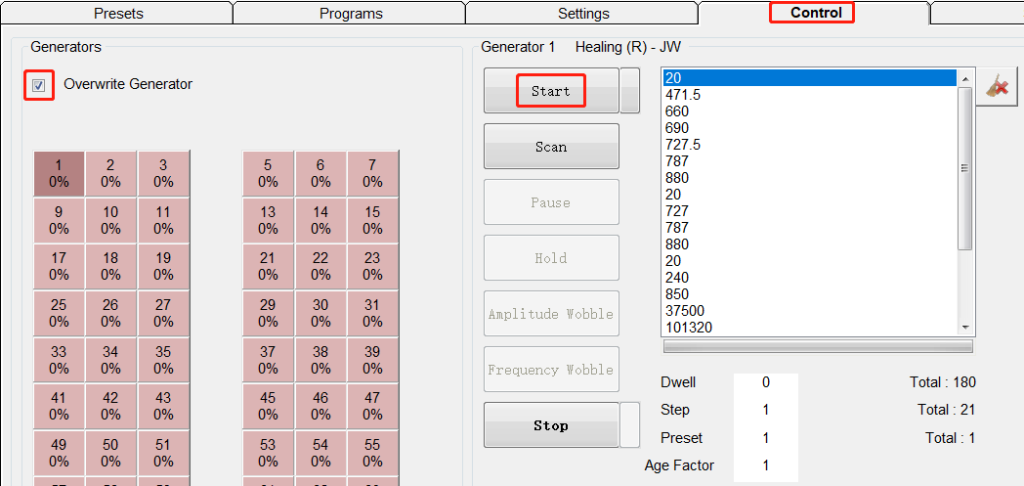Click the Dwell value field
Screen dimensions: 1024x486
pos(765,382)
